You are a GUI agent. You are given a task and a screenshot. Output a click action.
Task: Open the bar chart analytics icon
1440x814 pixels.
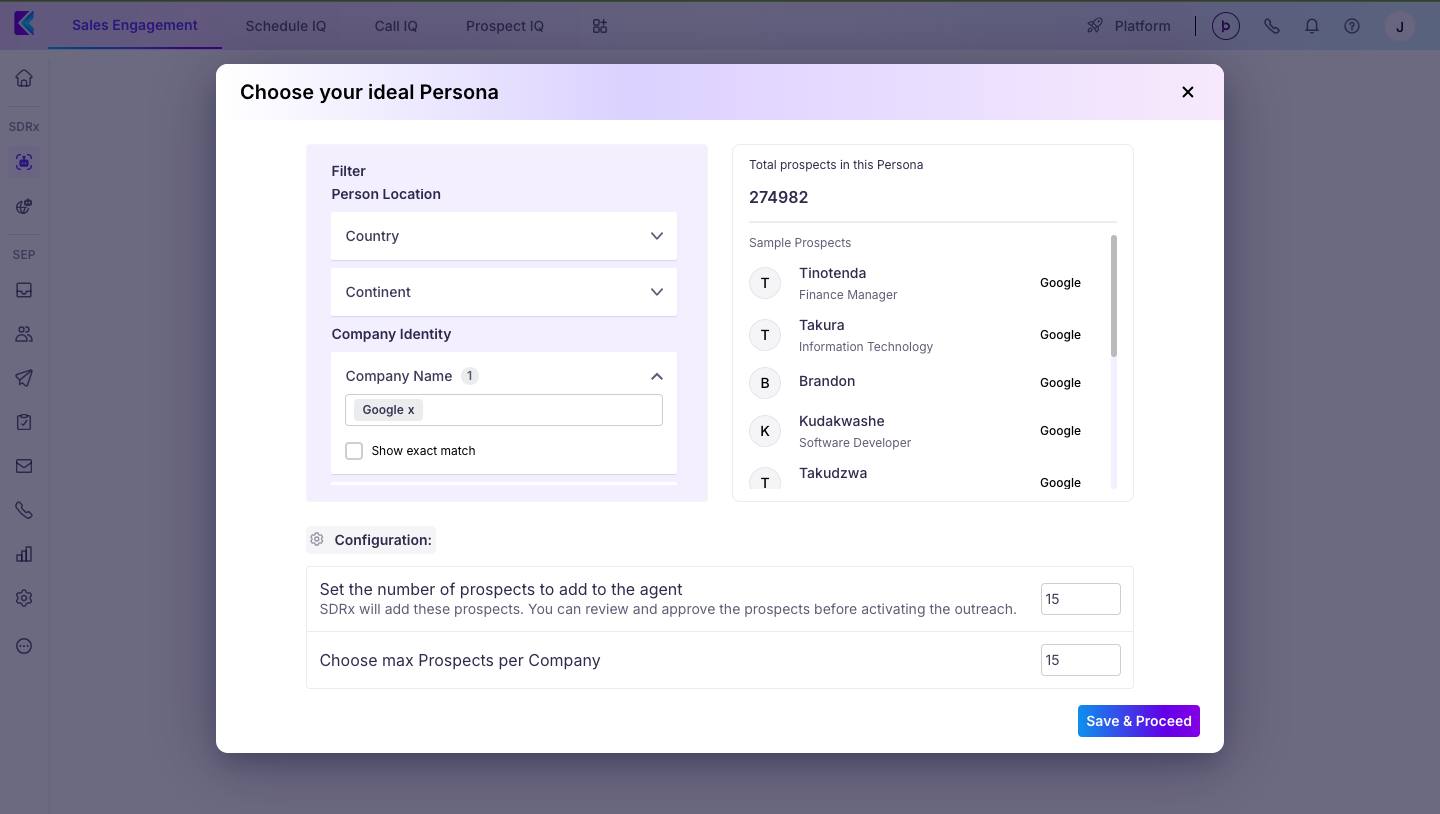pos(24,554)
